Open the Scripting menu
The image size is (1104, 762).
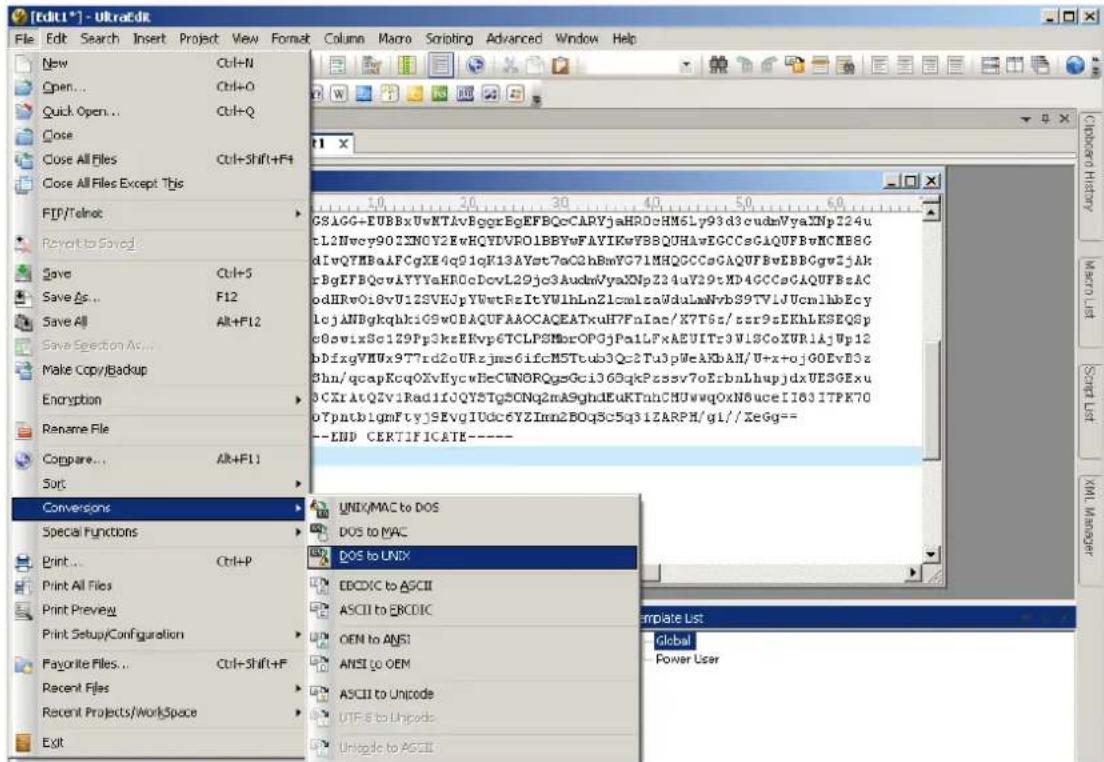click(449, 39)
